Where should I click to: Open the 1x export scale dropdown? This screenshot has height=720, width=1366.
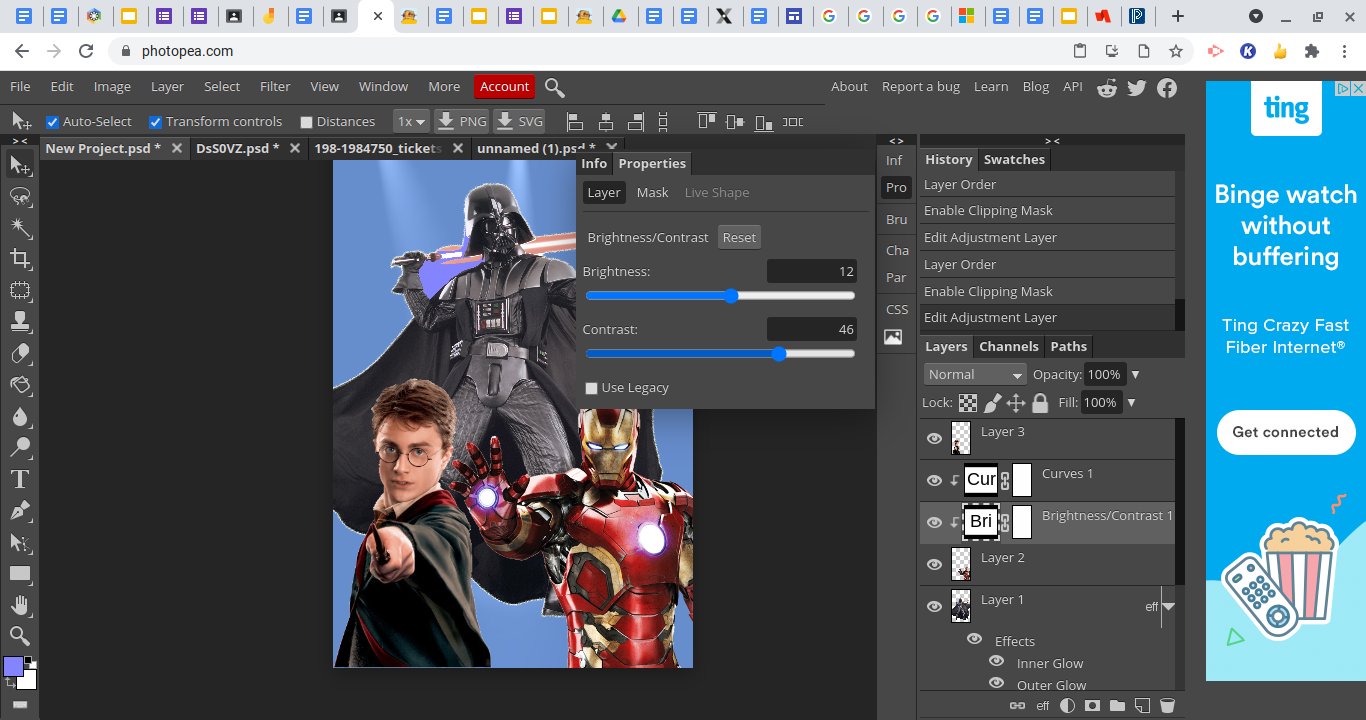click(x=411, y=122)
